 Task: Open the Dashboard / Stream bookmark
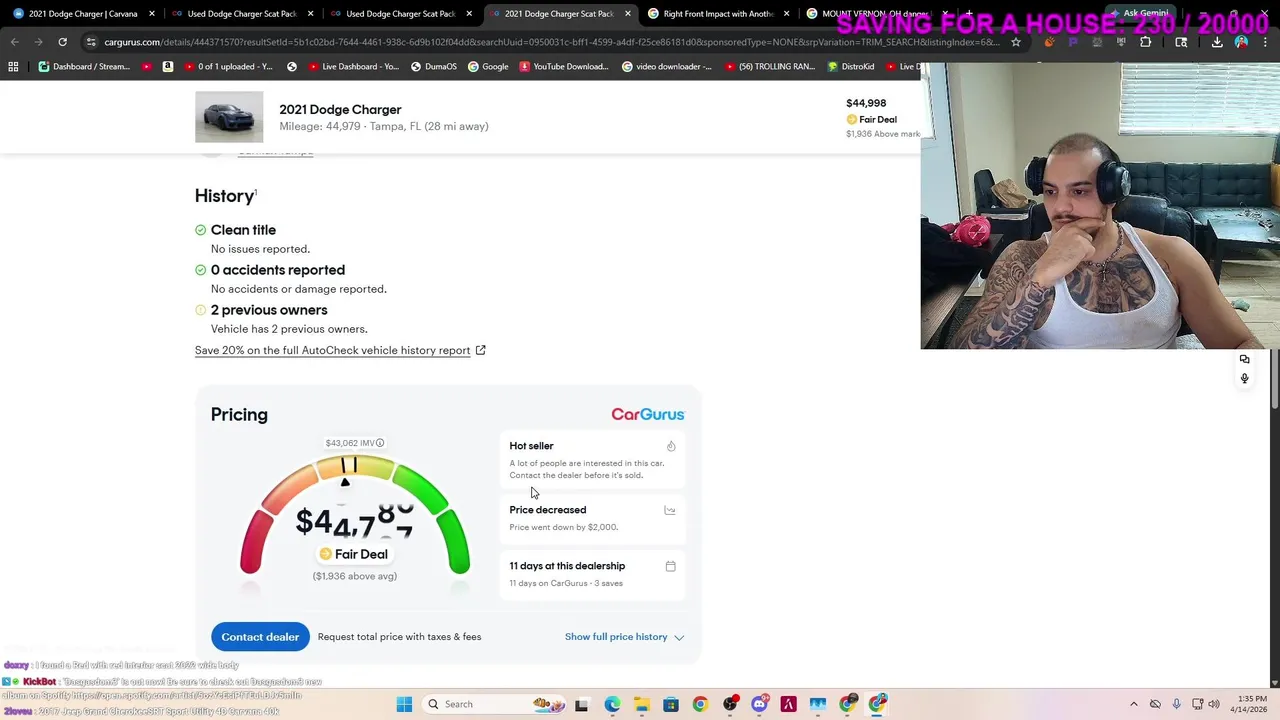(x=84, y=66)
